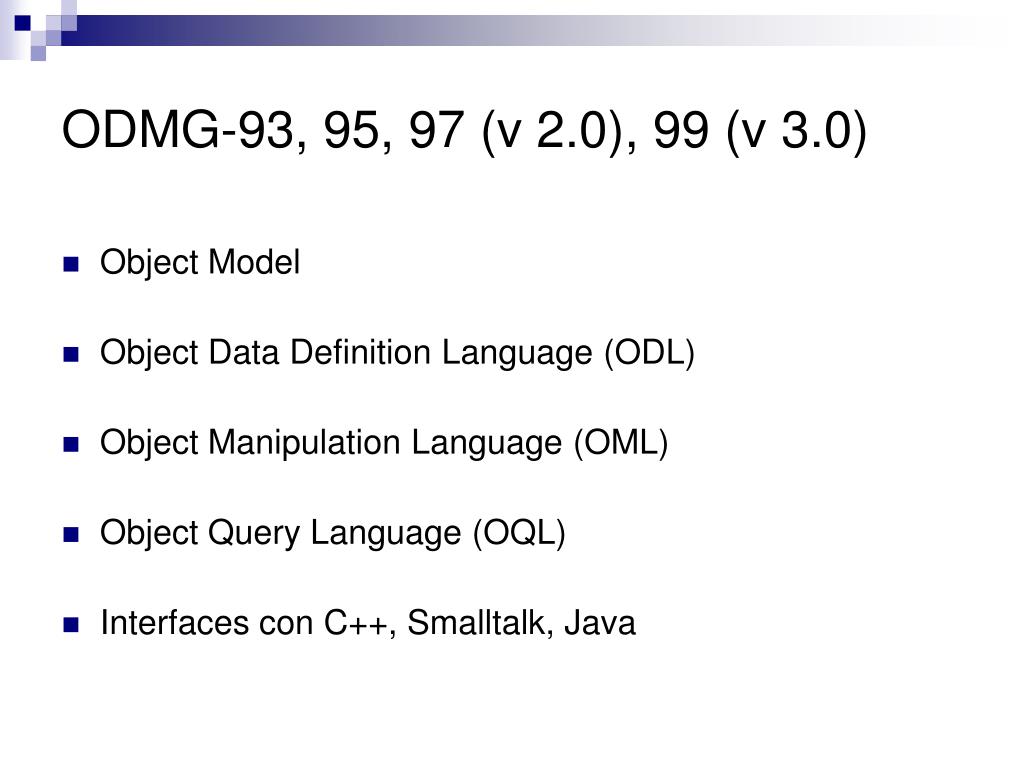Click the word Java in the last bullet
The width and height of the screenshot is (1024, 768).
pos(600,623)
